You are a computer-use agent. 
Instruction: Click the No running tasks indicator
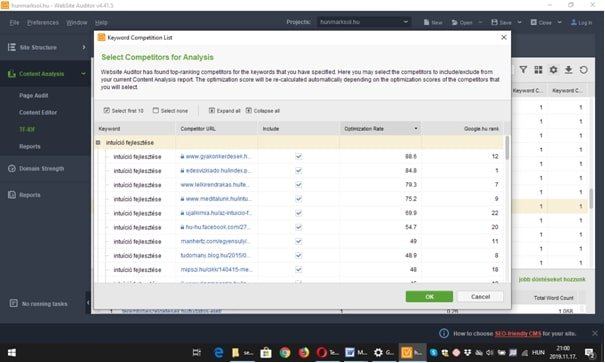pos(39,304)
